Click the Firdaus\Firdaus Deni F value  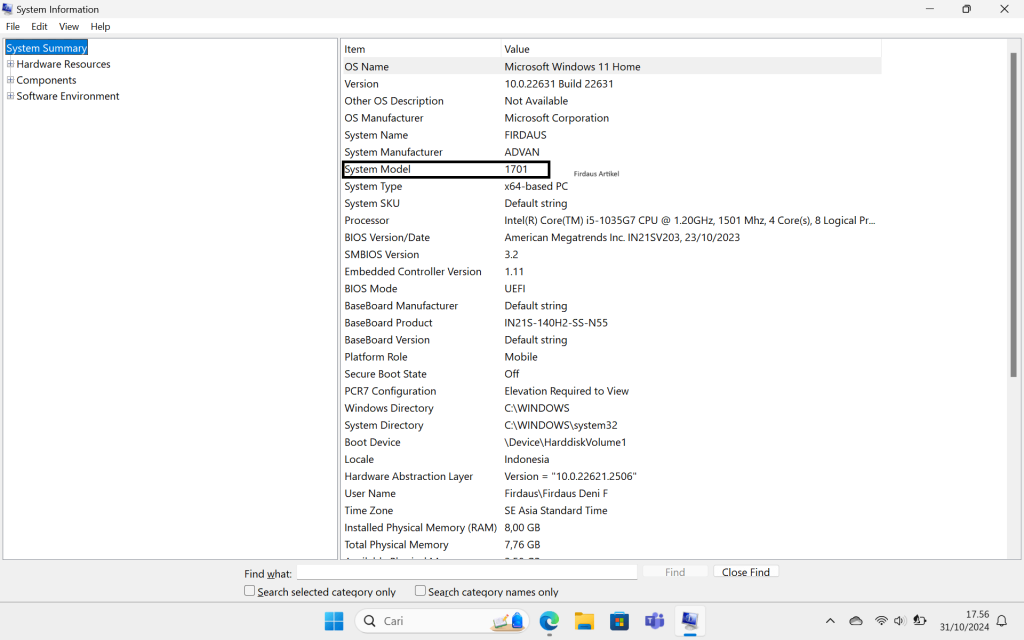(556, 493)
